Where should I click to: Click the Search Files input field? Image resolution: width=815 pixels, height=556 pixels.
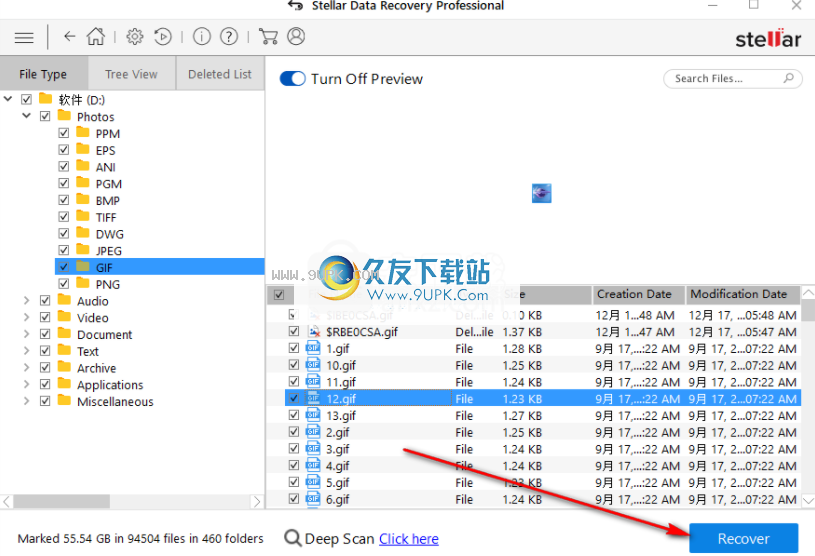pos(733,78)
